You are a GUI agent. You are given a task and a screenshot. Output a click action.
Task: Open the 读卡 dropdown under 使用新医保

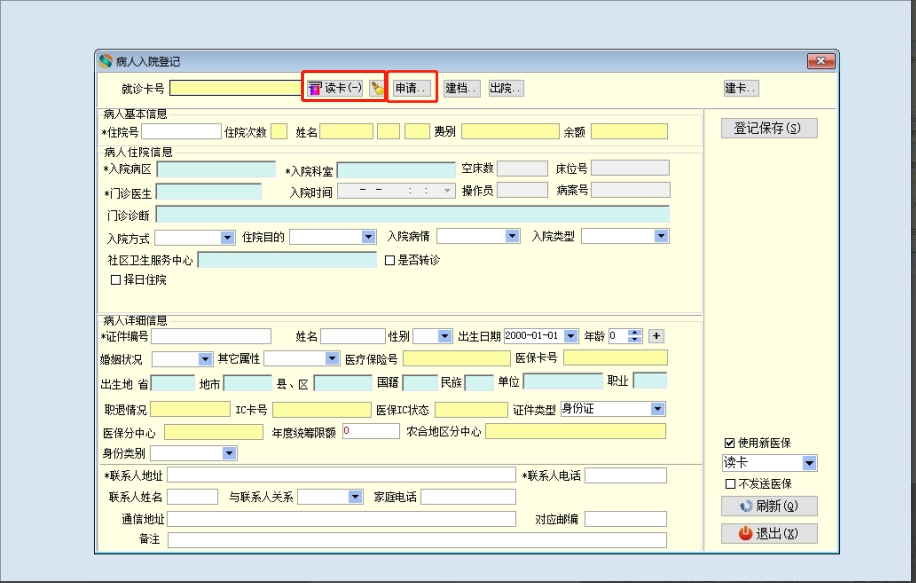tap(809, 463)
